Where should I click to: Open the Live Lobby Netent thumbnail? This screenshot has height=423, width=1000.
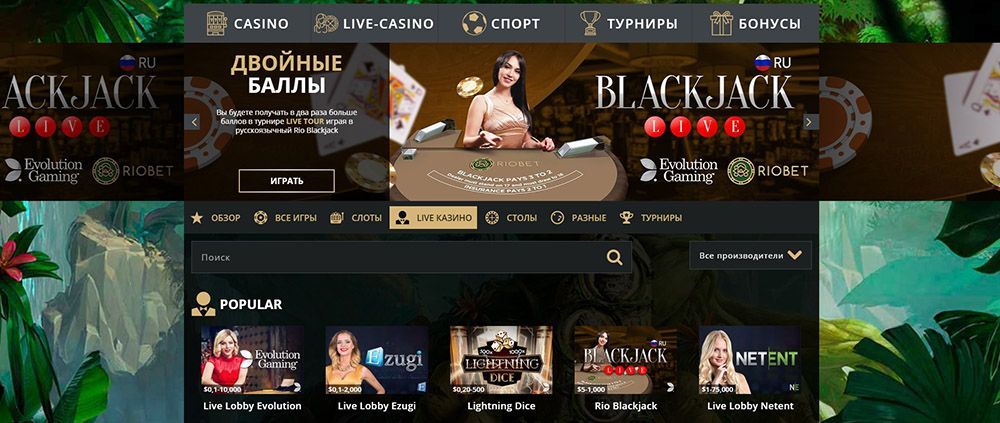point(750,360)
